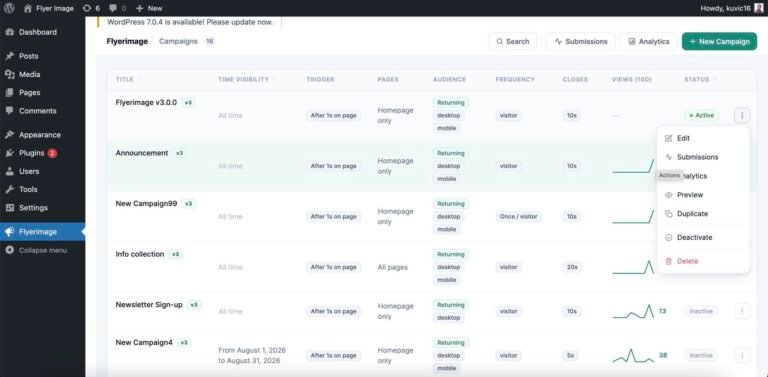Toggle Inactive status of New Campaign4
This screenshot has height=377, width=768.
[x=701, y=355]
